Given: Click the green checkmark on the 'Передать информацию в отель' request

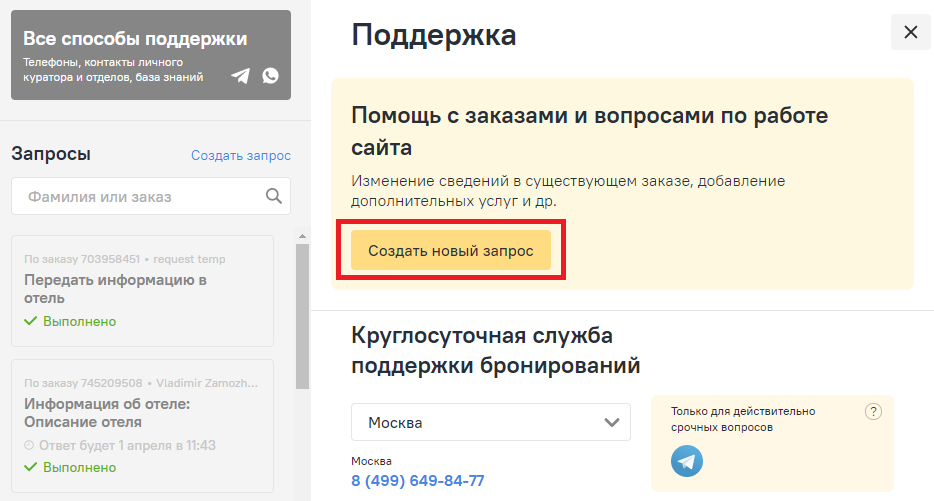Looking at the screenshot, I should click(x=30, y=322).
